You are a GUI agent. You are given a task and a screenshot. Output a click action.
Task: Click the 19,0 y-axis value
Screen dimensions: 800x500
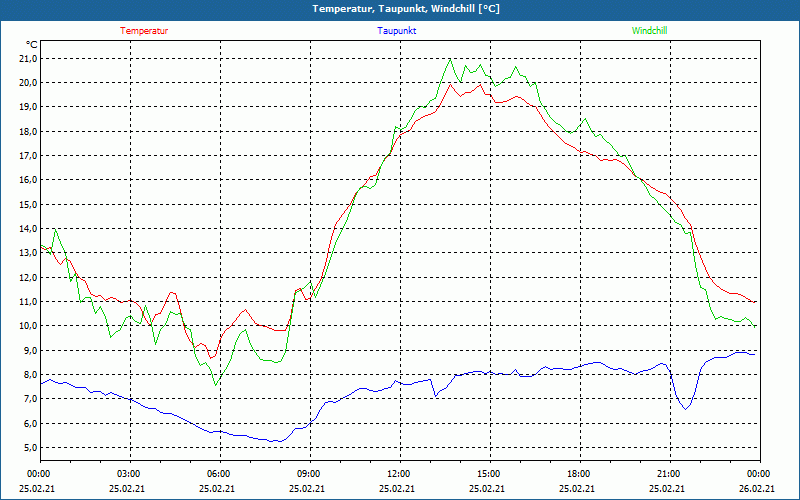(29, 107)
